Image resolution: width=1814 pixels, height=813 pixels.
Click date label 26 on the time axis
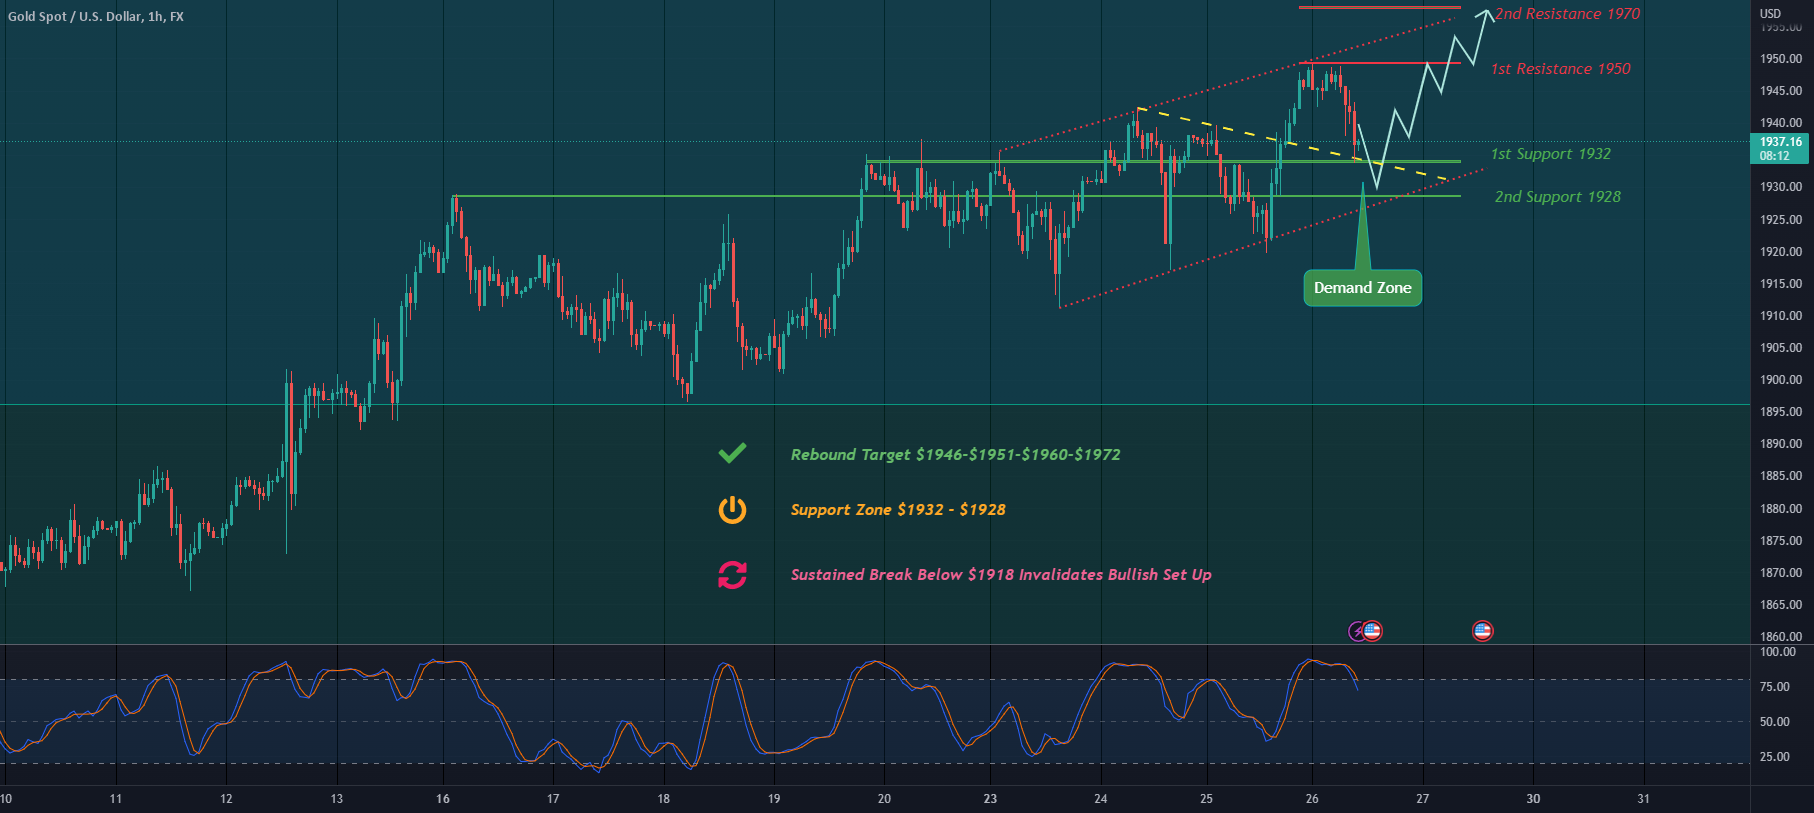click(1312, 799)
